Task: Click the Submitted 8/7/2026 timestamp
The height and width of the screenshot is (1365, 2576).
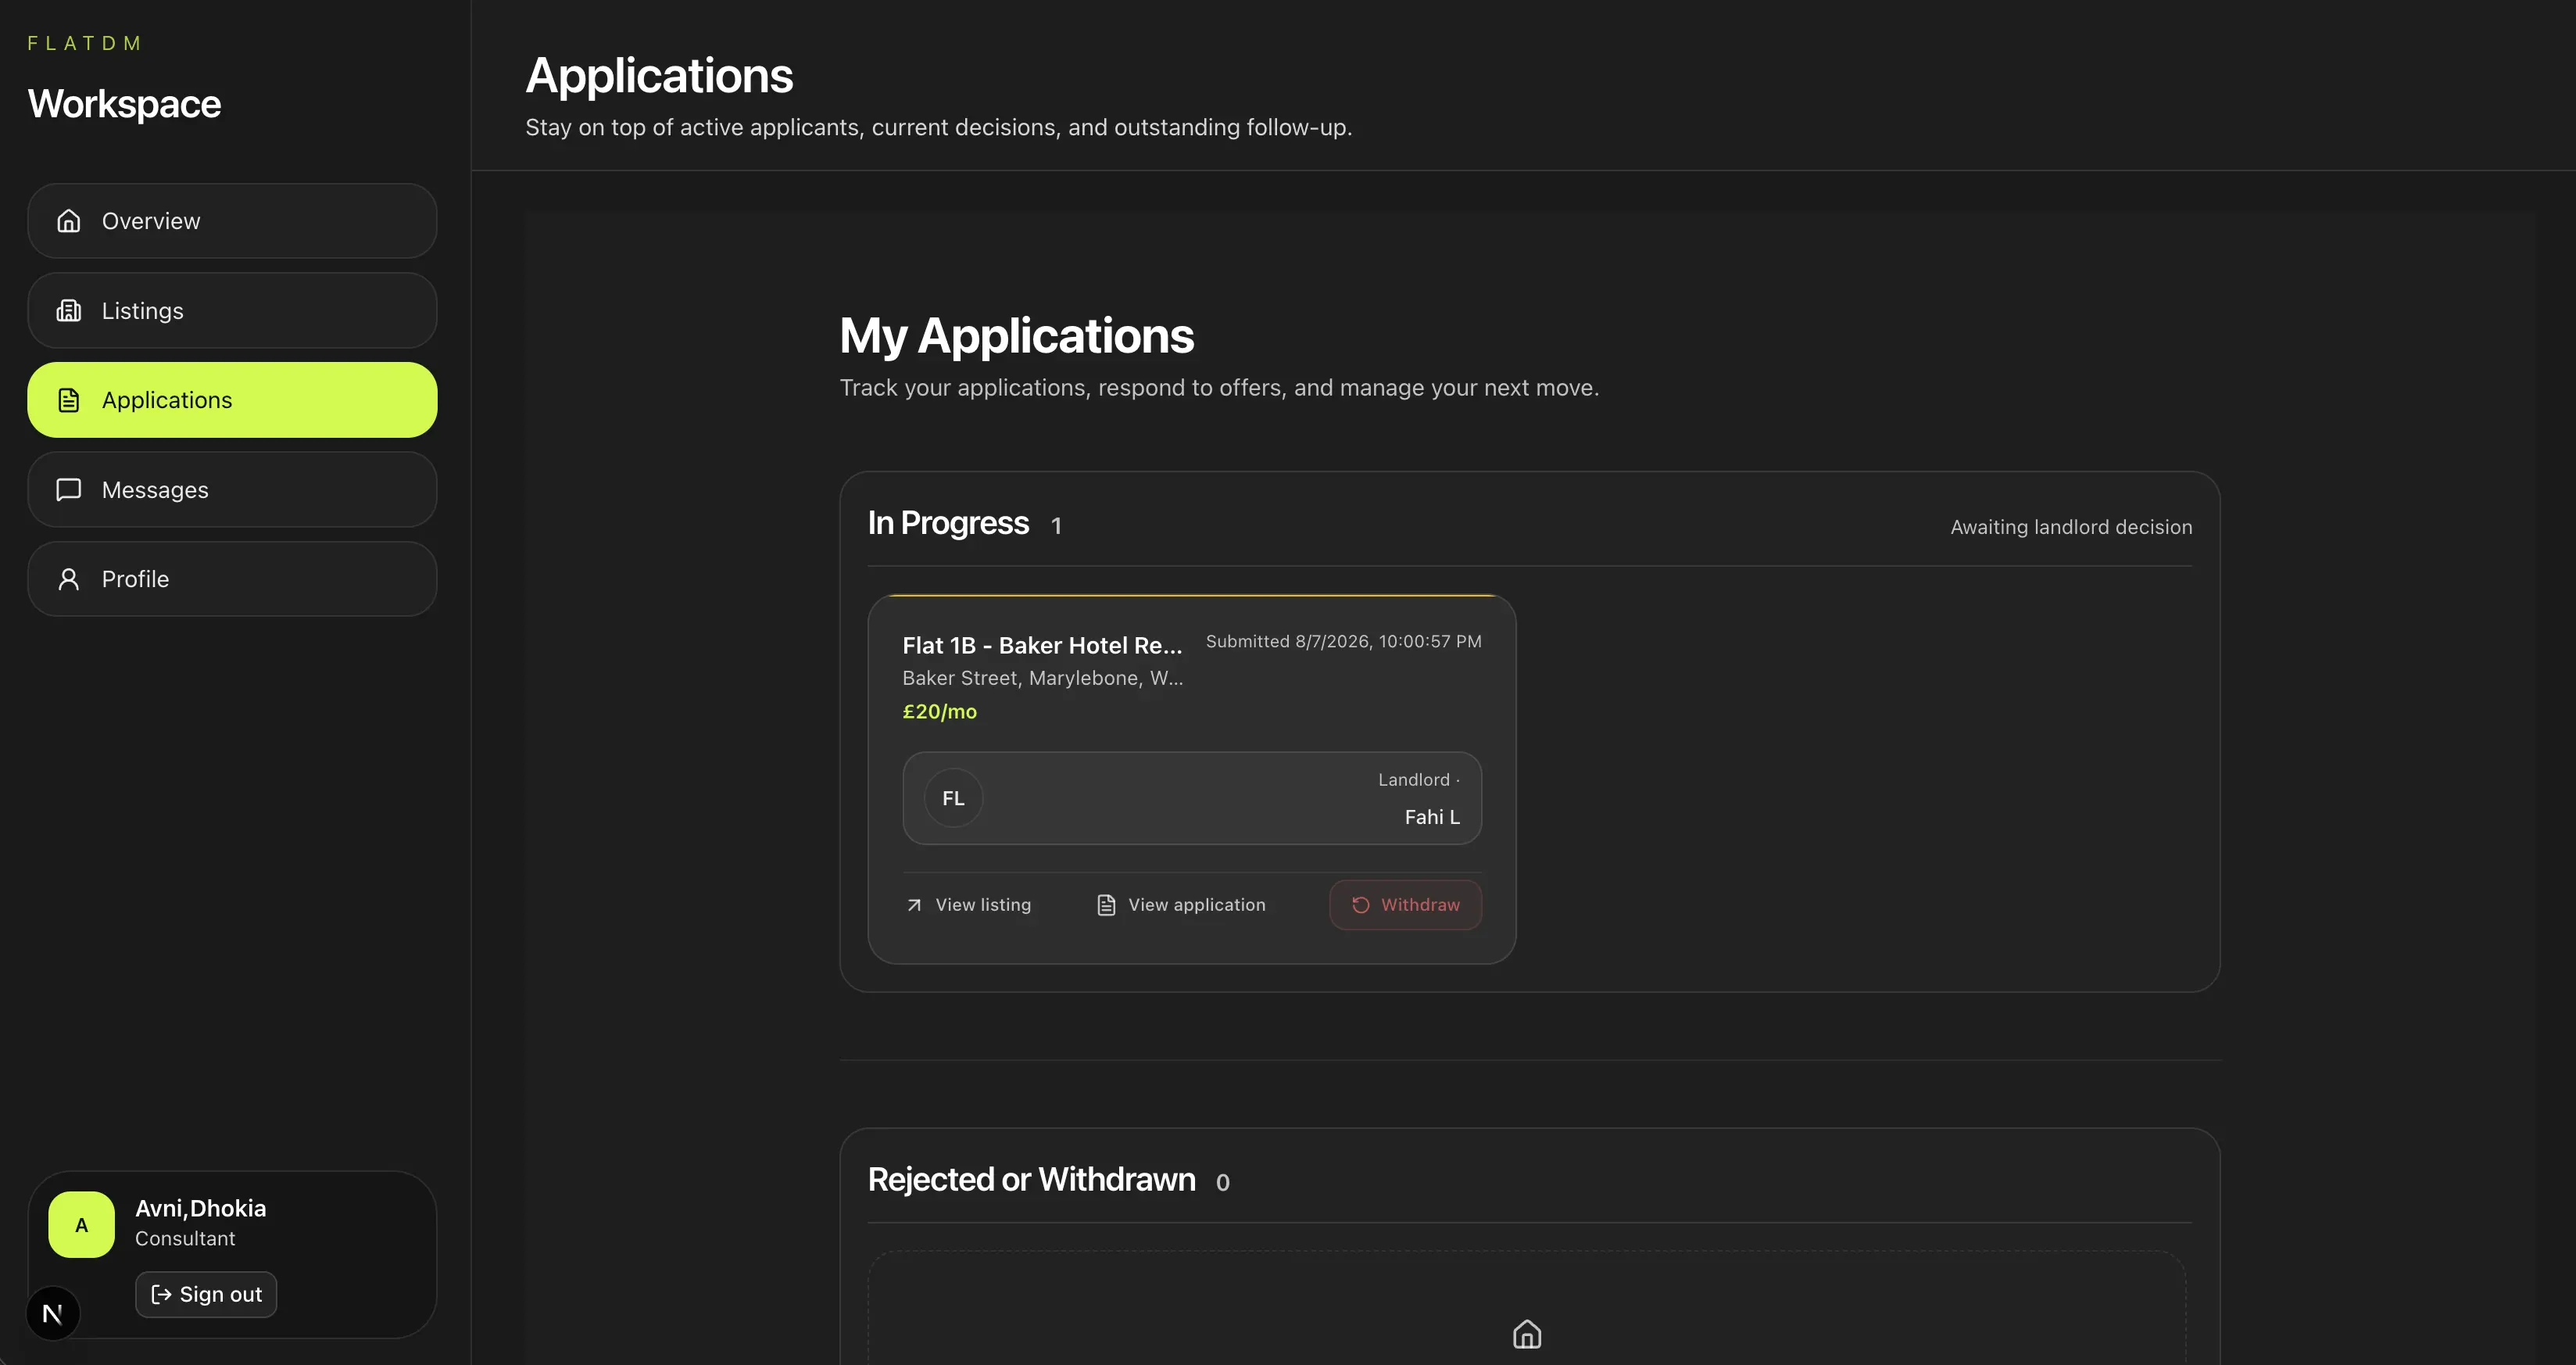Action: tap(1344, 641)
